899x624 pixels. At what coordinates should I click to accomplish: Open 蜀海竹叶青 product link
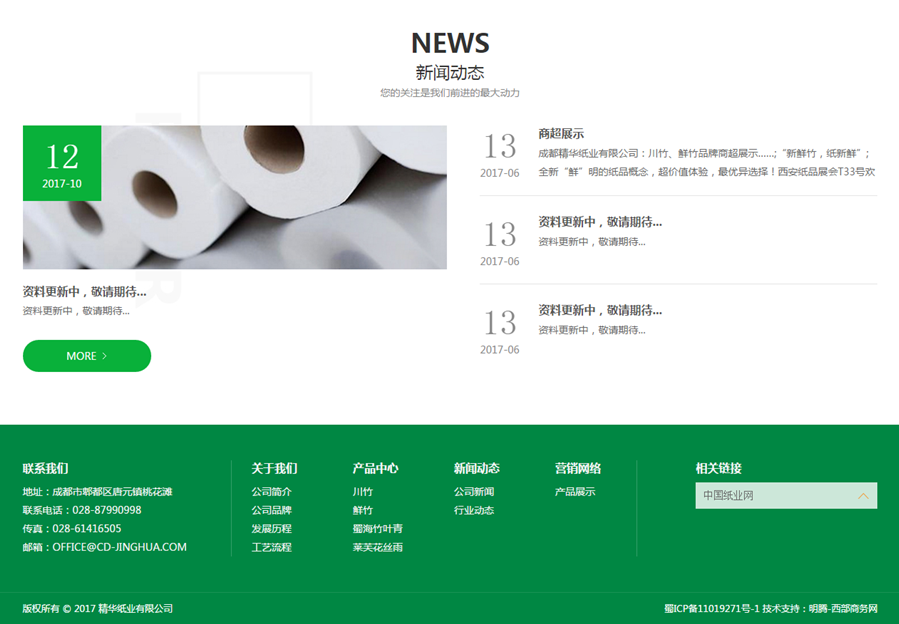point(377,529)
